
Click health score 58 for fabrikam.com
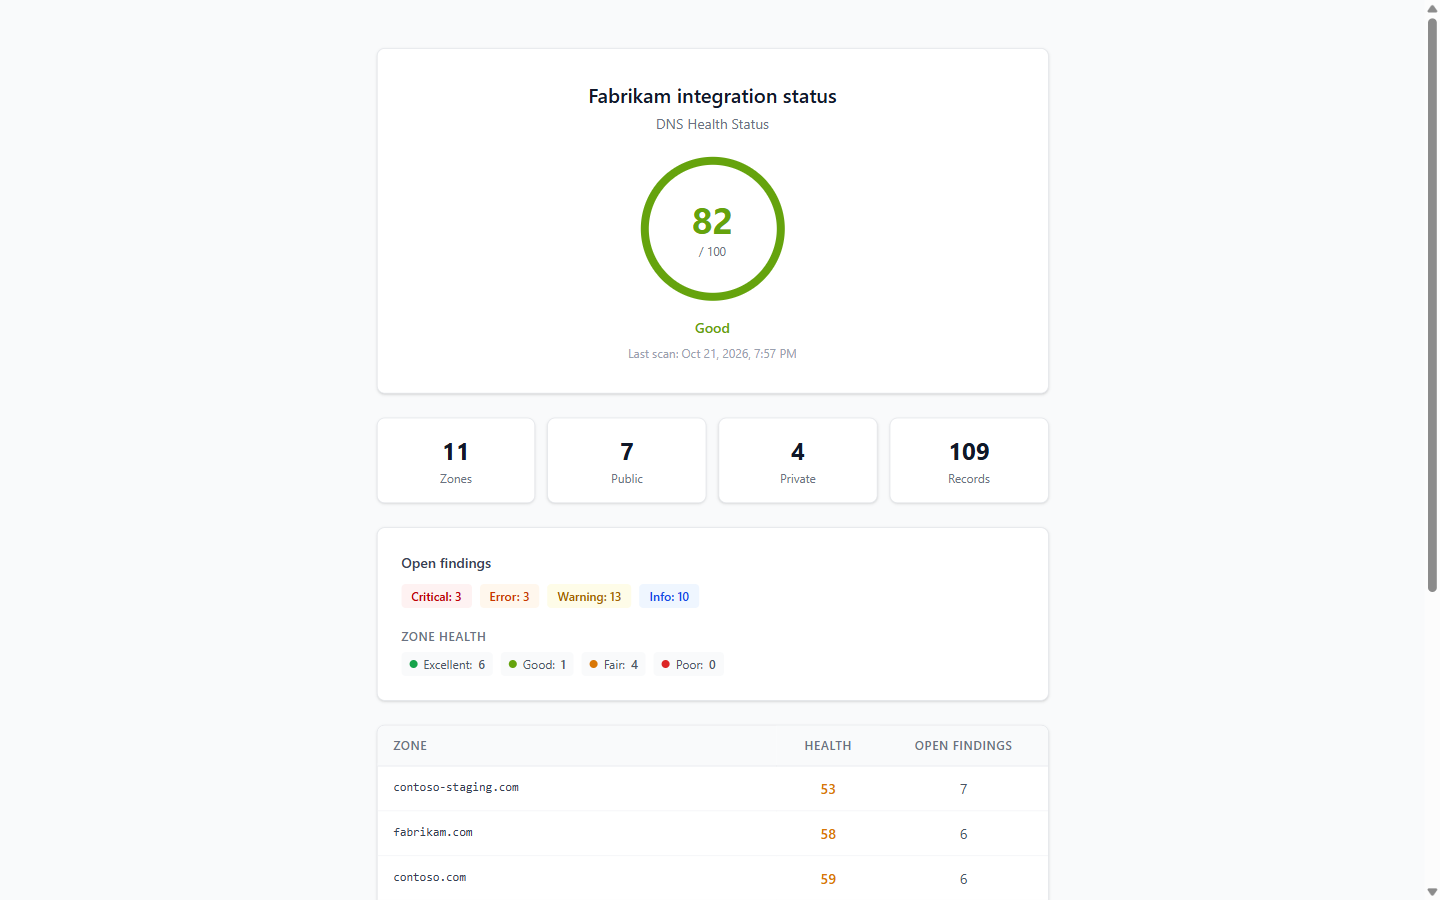point(828,834)
